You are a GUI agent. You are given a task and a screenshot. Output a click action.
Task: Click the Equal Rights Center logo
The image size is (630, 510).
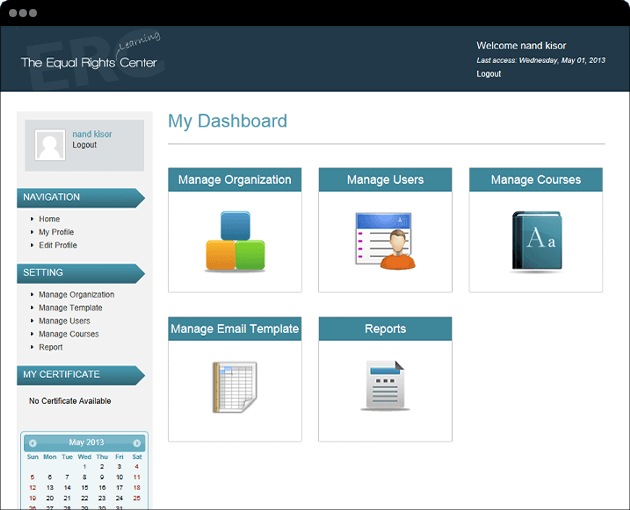tap(91, 58)
